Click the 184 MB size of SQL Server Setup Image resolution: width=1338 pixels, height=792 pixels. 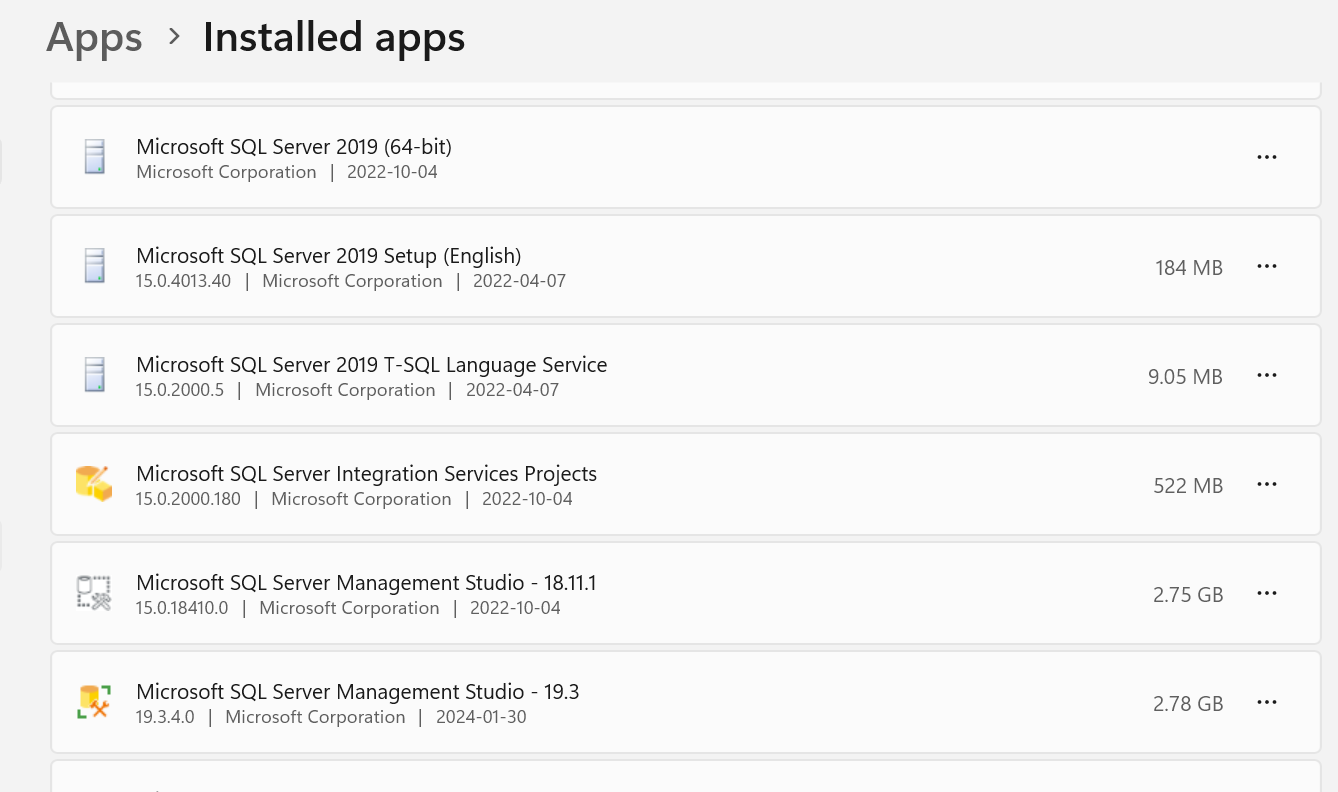(x=1188, y=268)
